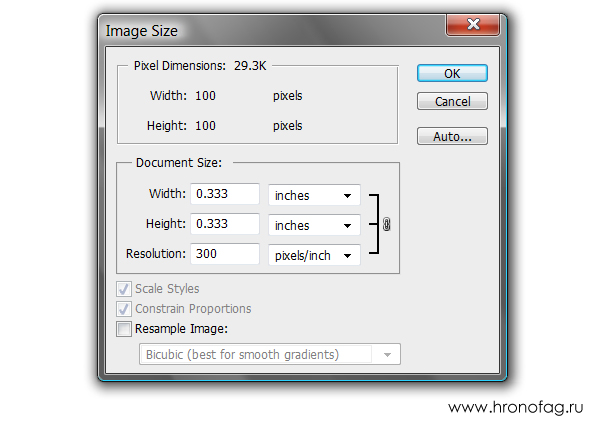Screen dimensions: 600x425
Task: Click the Cancel button
Action: (452, 101)
